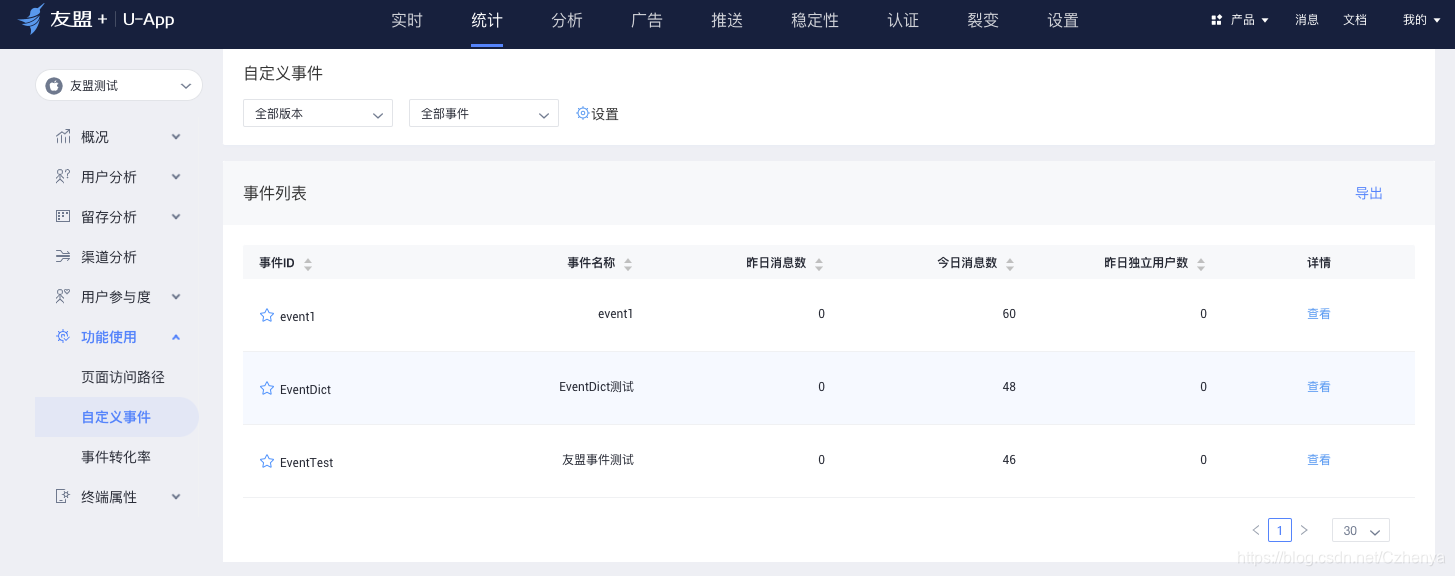Go to next page arrow
The height and width of the screenshot is (576, 1455).
(1304, 530)
